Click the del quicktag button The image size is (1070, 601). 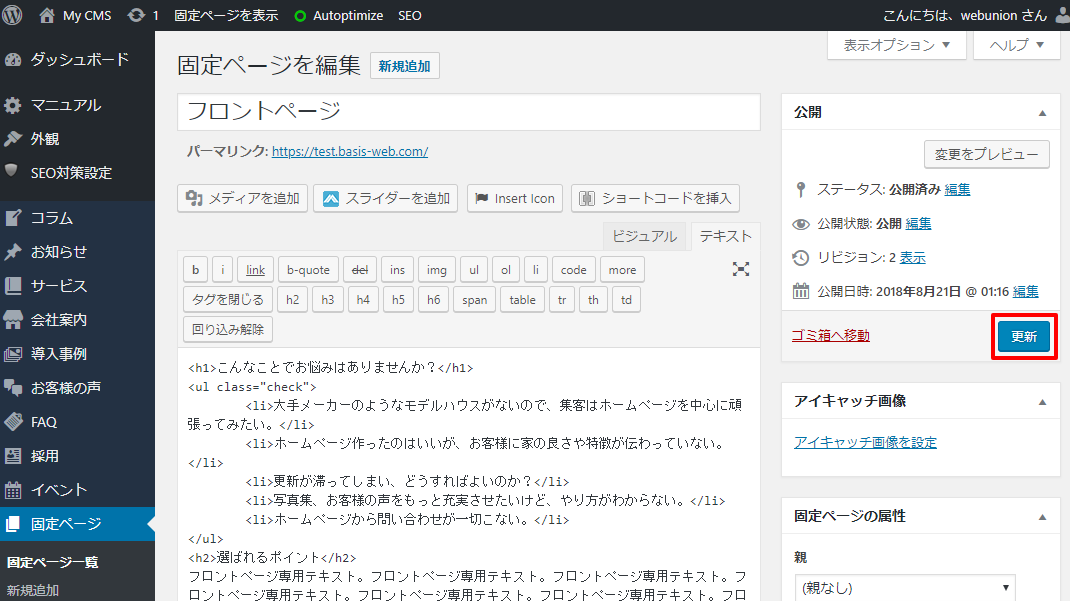point(360,269)
